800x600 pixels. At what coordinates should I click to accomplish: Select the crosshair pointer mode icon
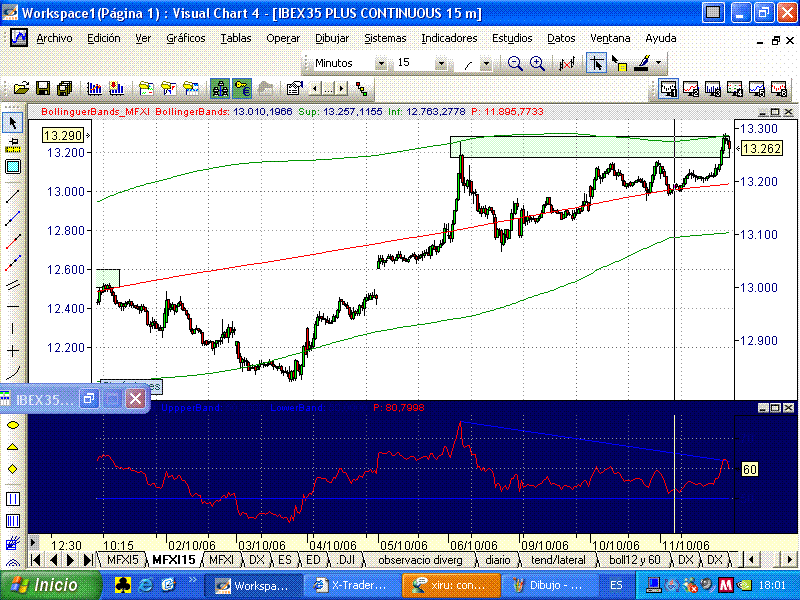(x=596, y=63)
